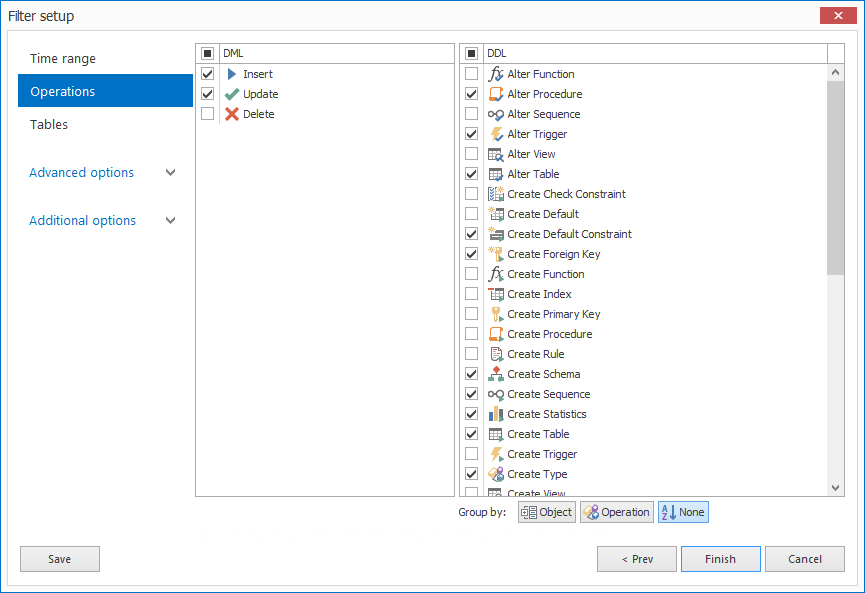The width and height of the screenshot is (865, 593).
Task: Click the Create Foreign Key icon
Action: (x=496, y=254)
